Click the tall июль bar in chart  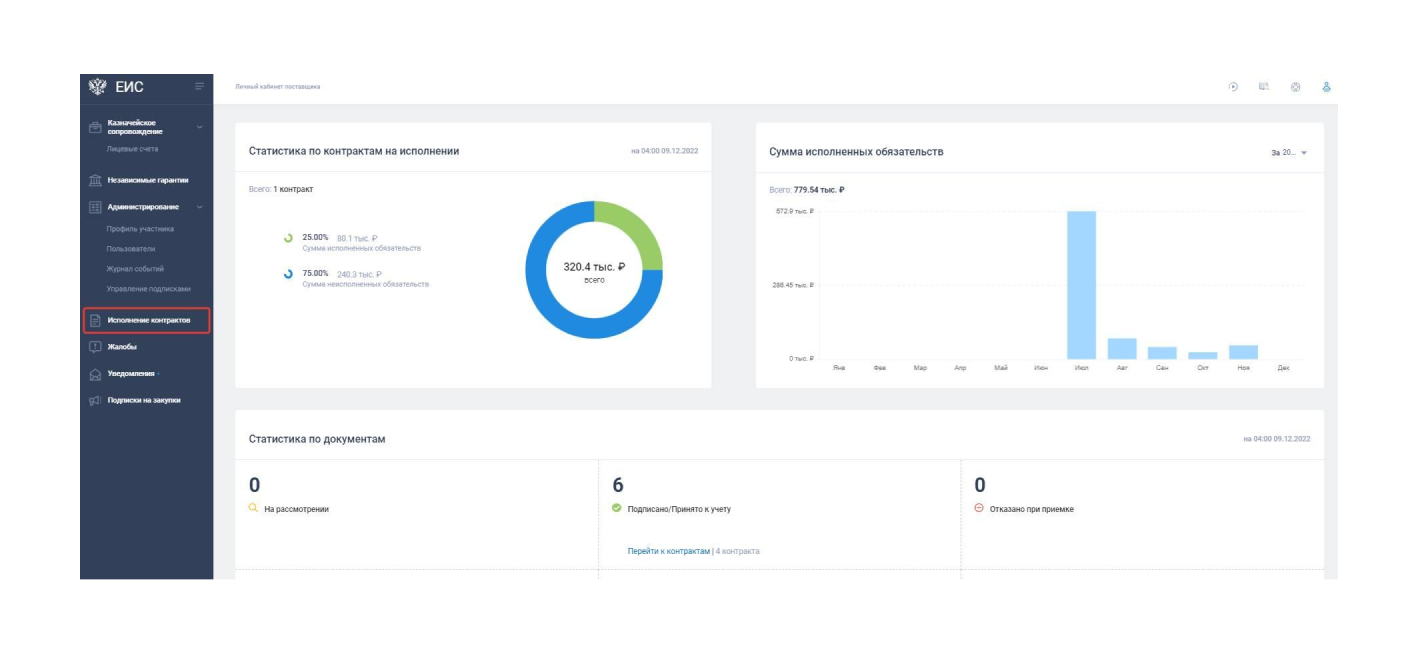[1081, 285]
